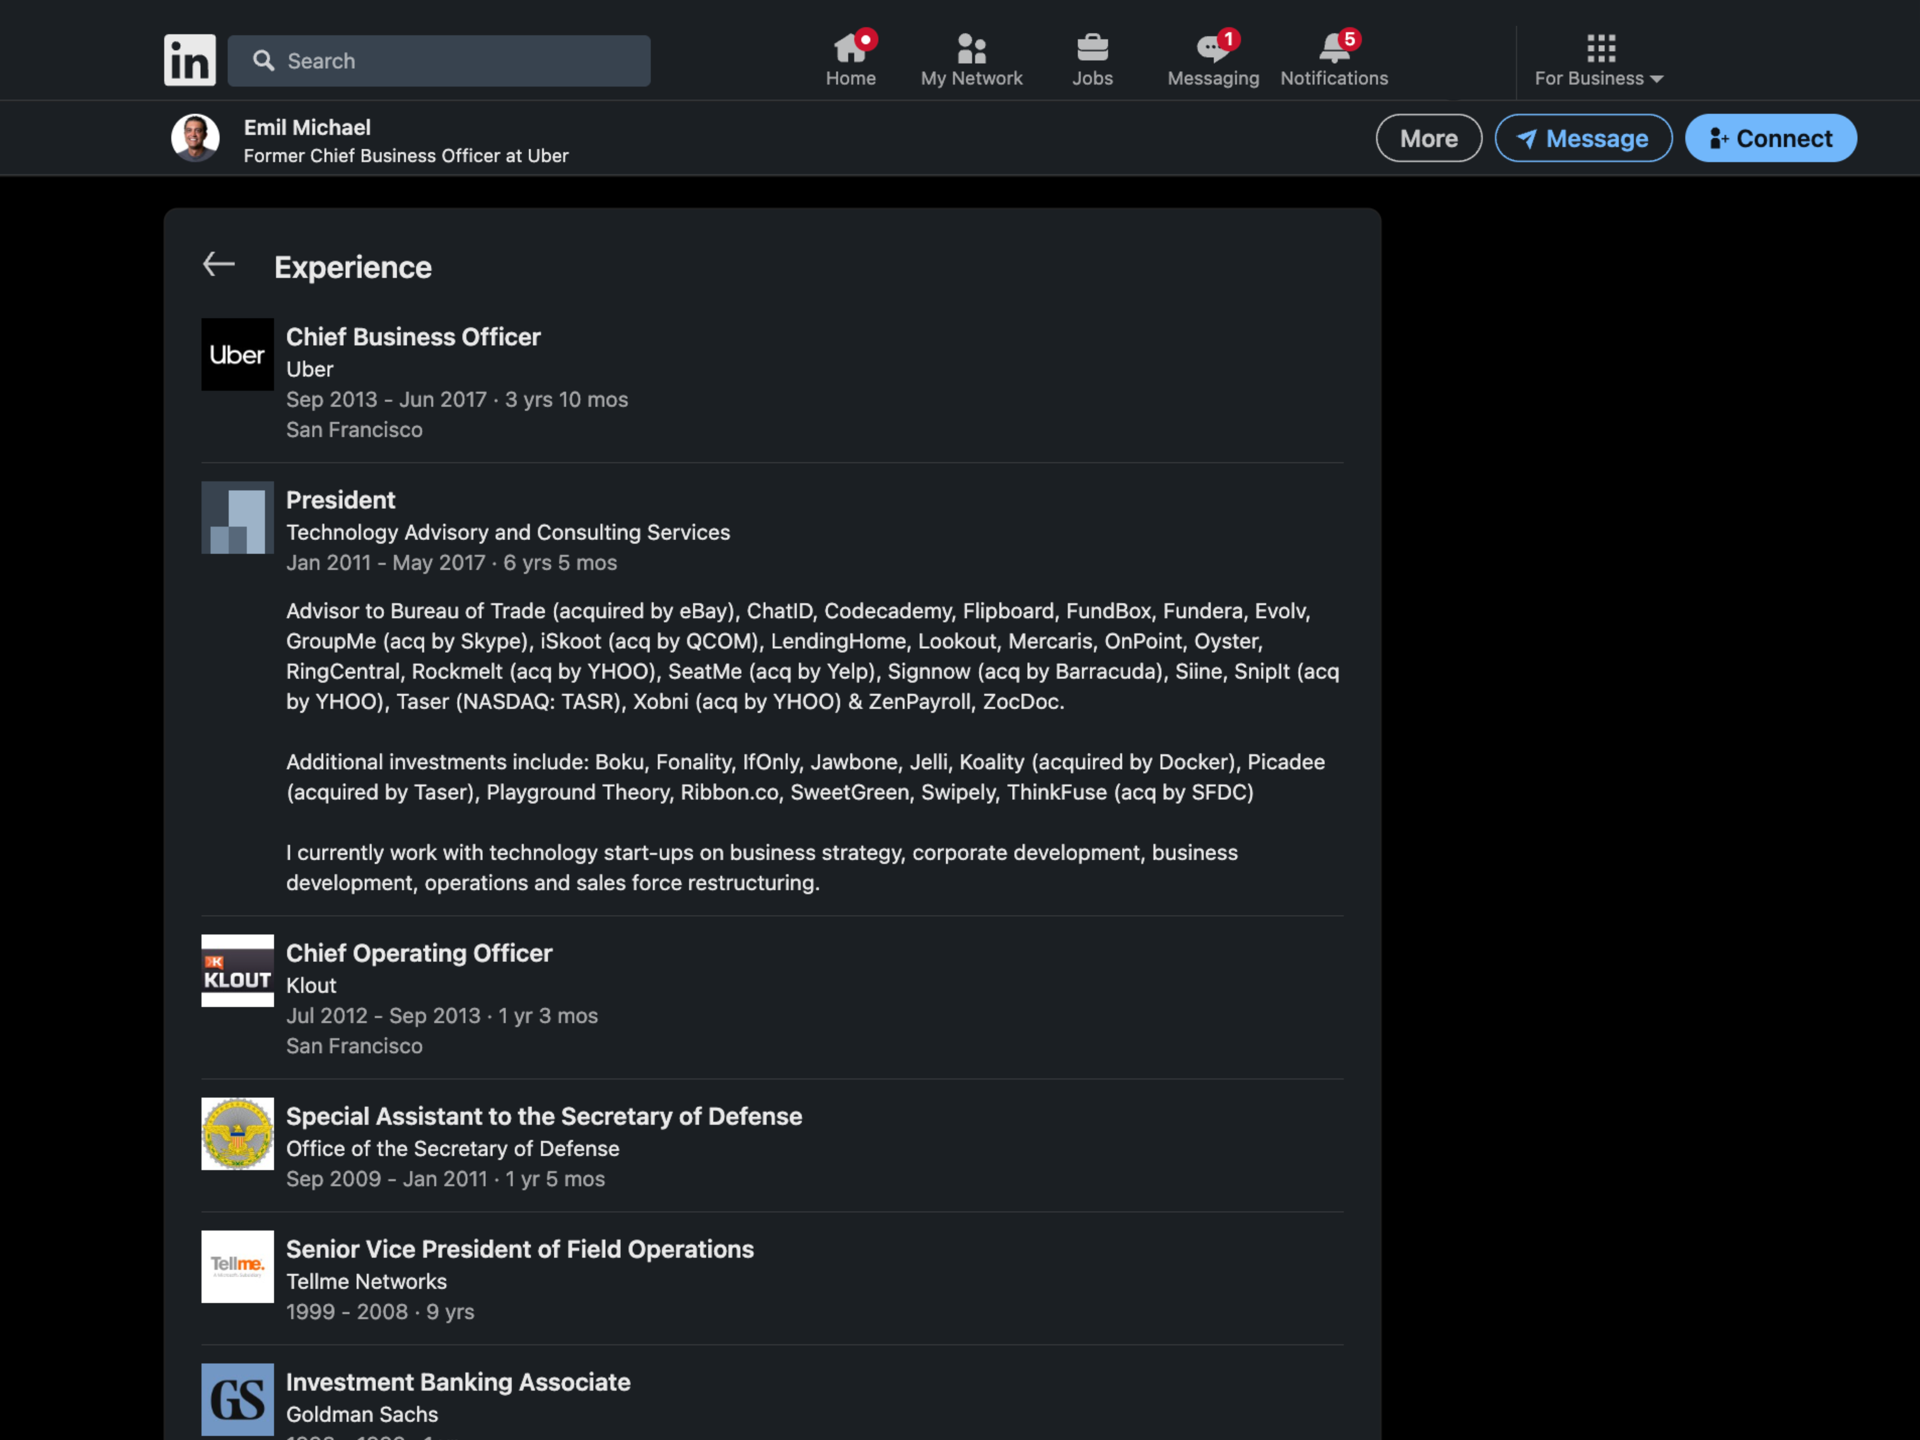1920x1440 pixels.
Task: Open the Jobs section
Action: [x=1092, y=60]
